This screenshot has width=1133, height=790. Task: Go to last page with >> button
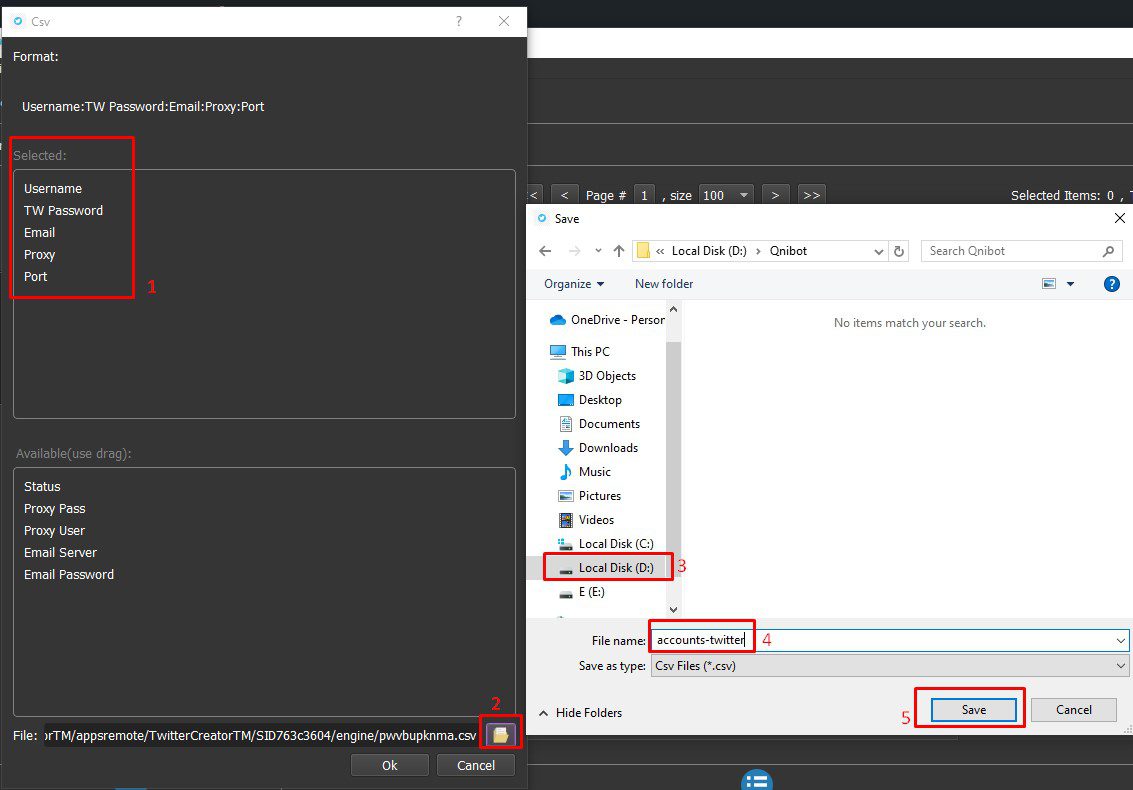811,195
